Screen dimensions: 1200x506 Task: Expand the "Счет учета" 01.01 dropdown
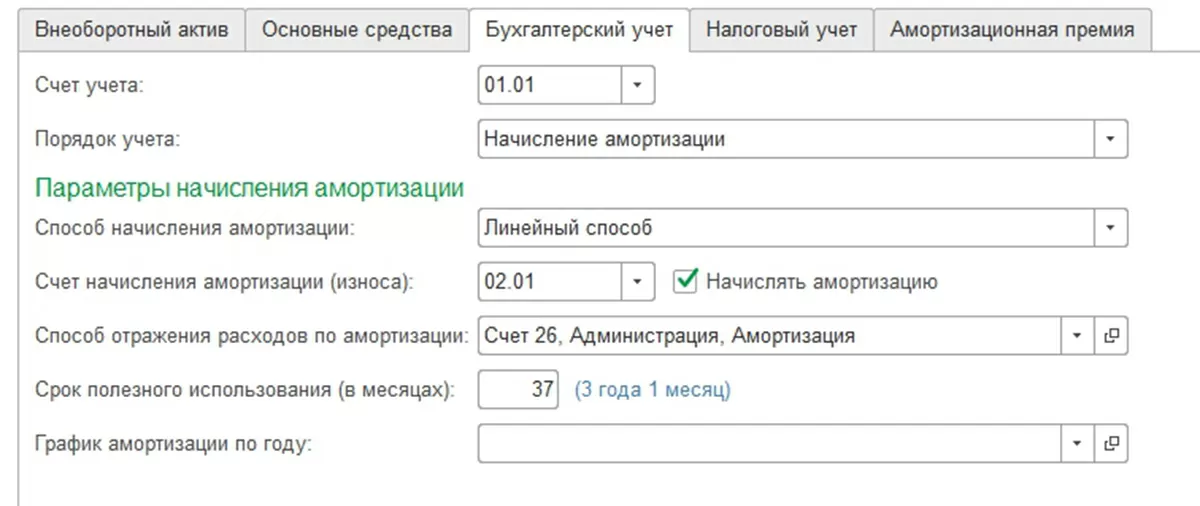click(638, 86)
